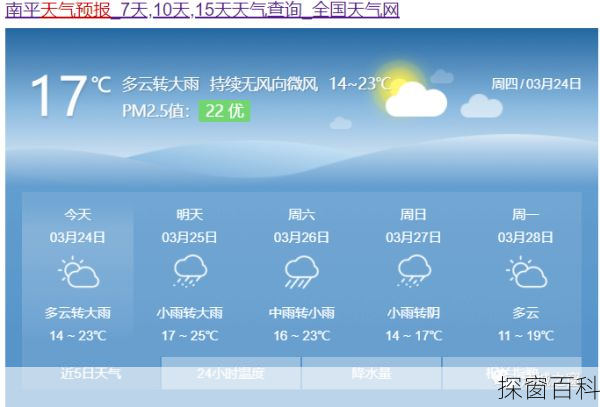Click the partly cloudy icon for 03月28日

pos(526,272)
